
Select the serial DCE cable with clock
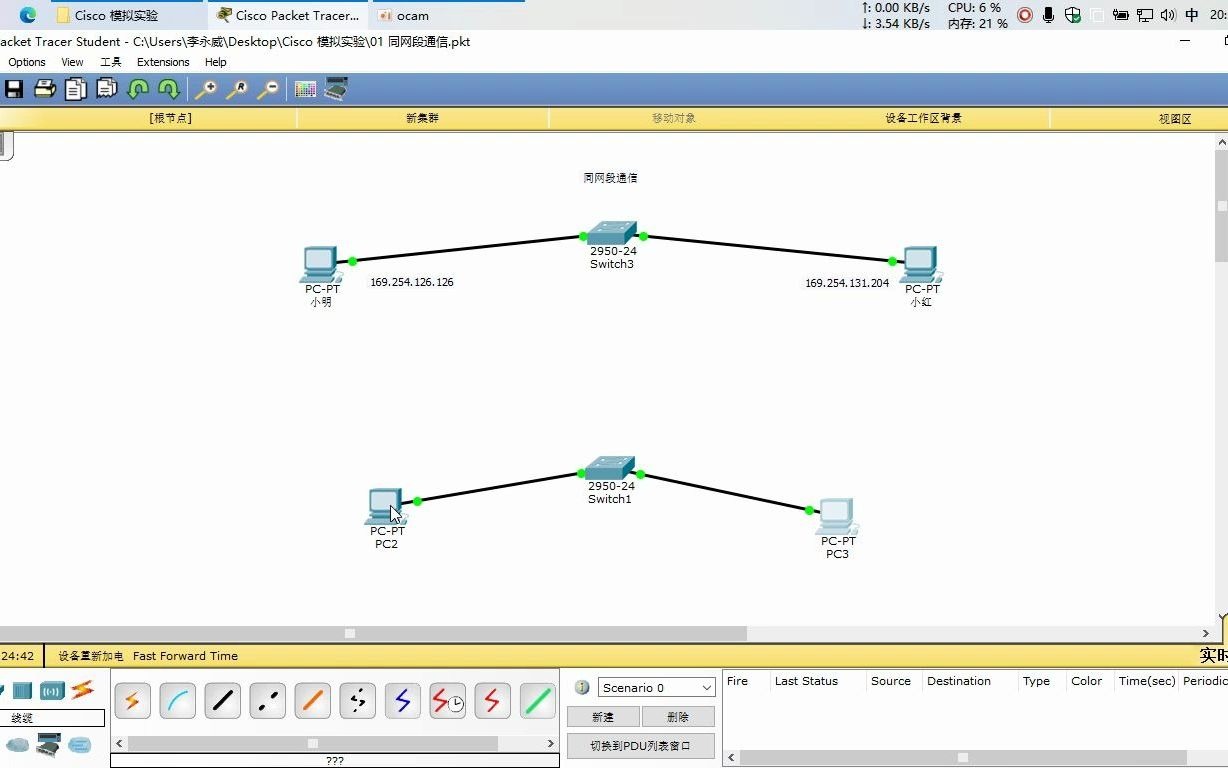(447, 701)
